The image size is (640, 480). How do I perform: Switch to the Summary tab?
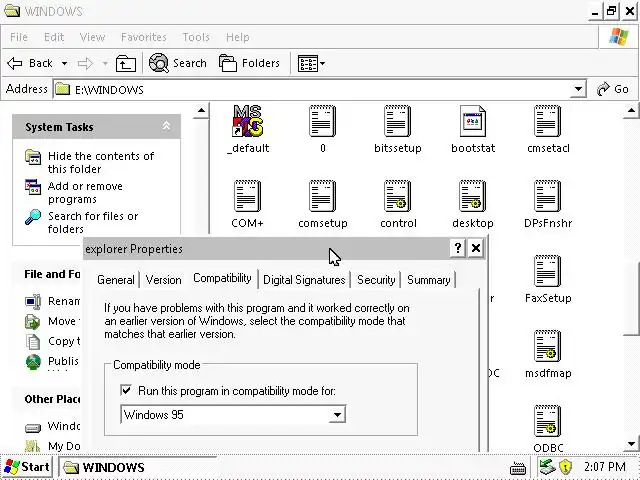pos(429,280)
